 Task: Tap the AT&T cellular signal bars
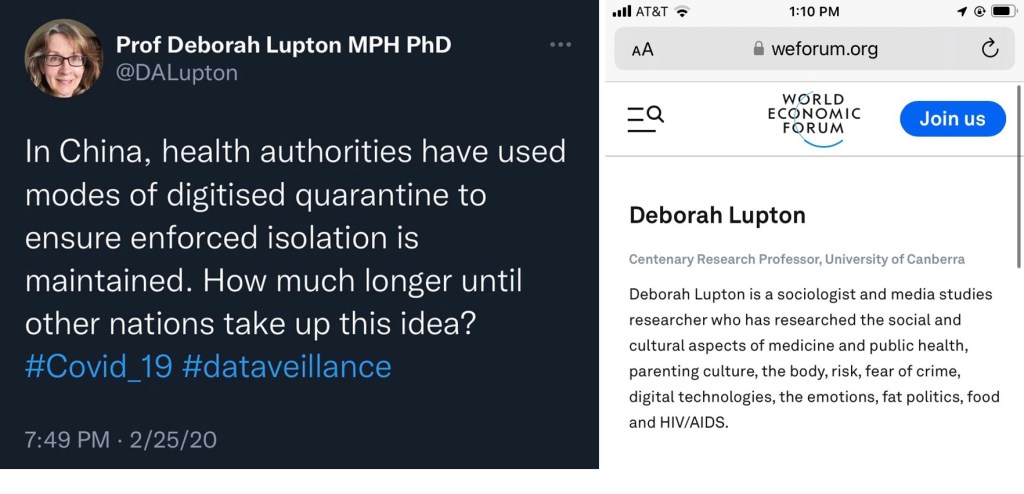[621, 11]
